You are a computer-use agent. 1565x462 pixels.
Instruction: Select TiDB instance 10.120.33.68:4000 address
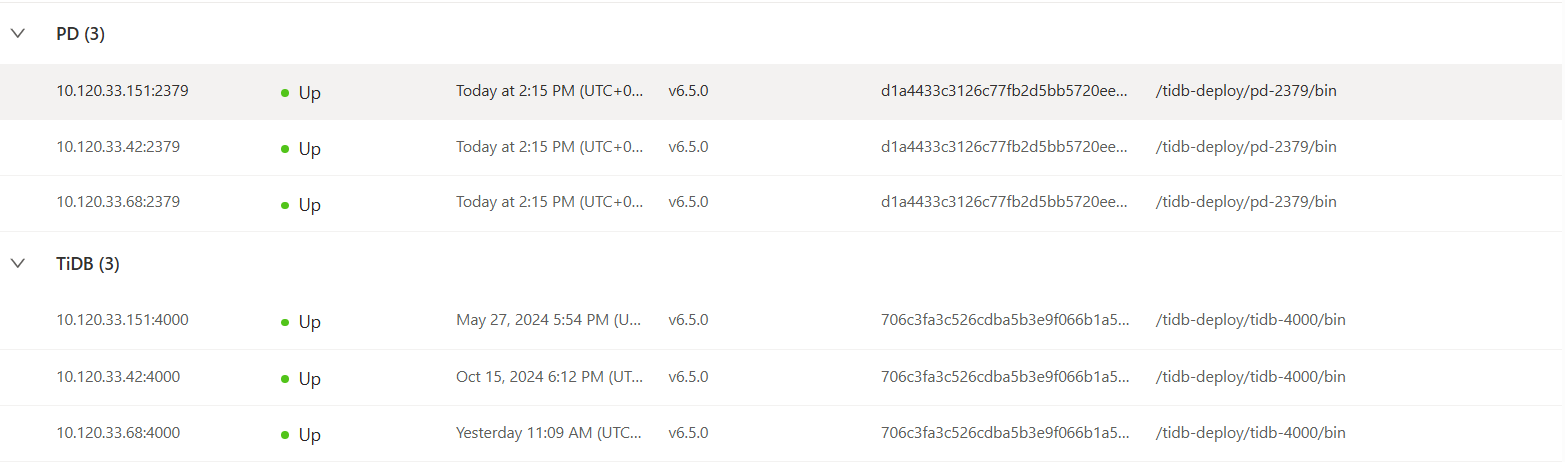pyautogui.click(x=118, y=433)
